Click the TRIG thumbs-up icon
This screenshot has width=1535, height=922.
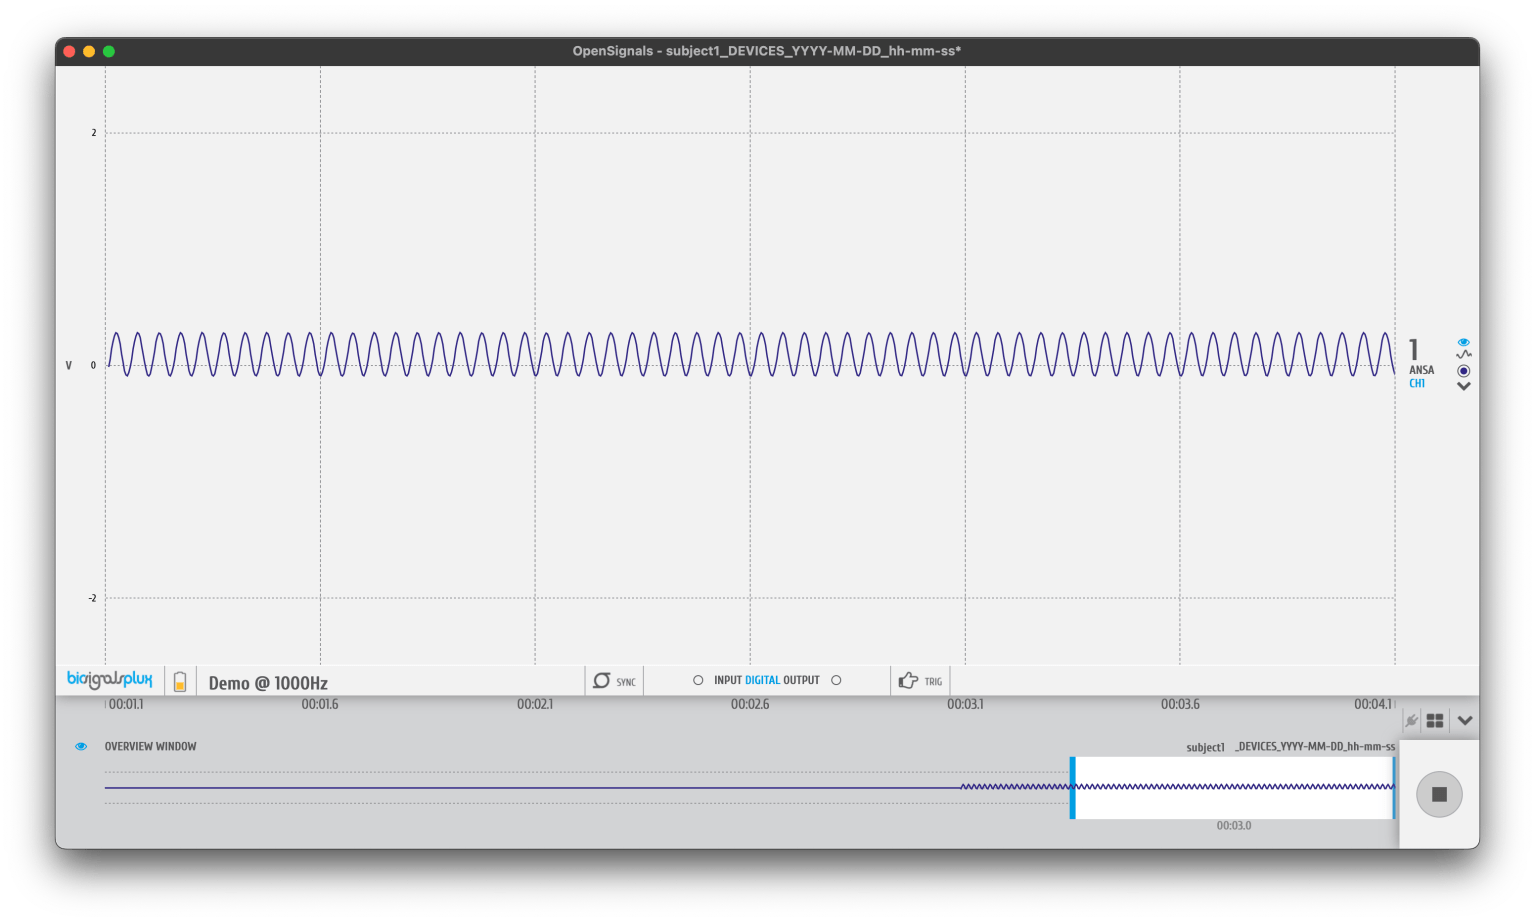(908, 679)
